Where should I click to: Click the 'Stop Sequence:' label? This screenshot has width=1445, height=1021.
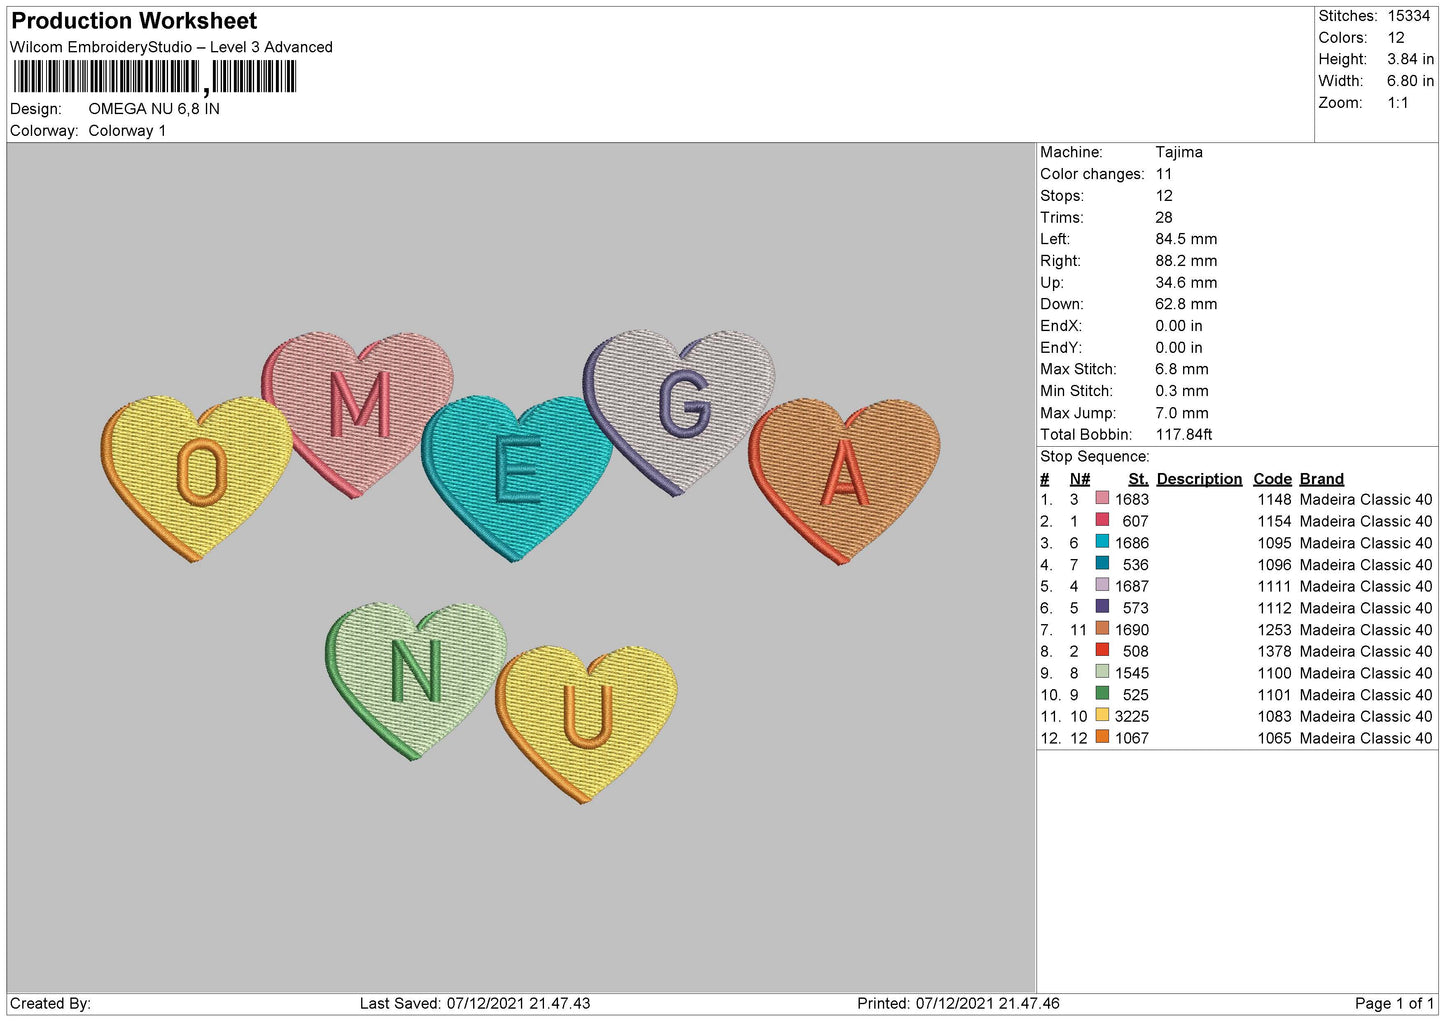pos(1095,457)
